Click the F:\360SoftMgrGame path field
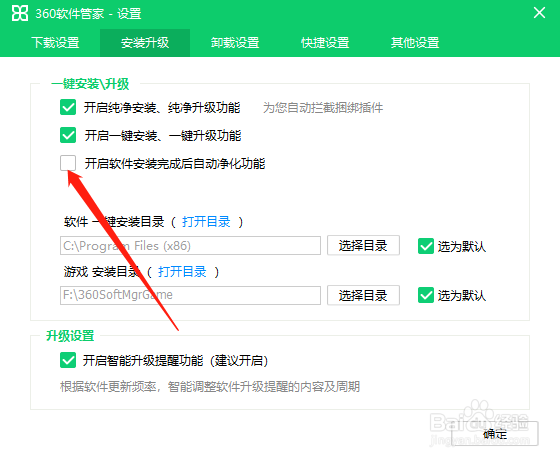Viewport: 560px width, 460px height. [190, 295]
